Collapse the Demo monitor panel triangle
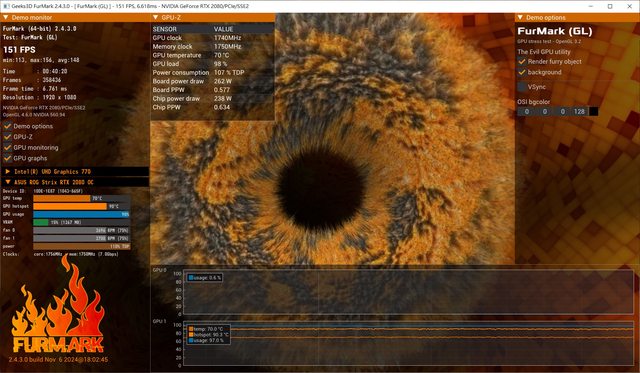This screenshot has height=373, width=640. click(6, 18)
